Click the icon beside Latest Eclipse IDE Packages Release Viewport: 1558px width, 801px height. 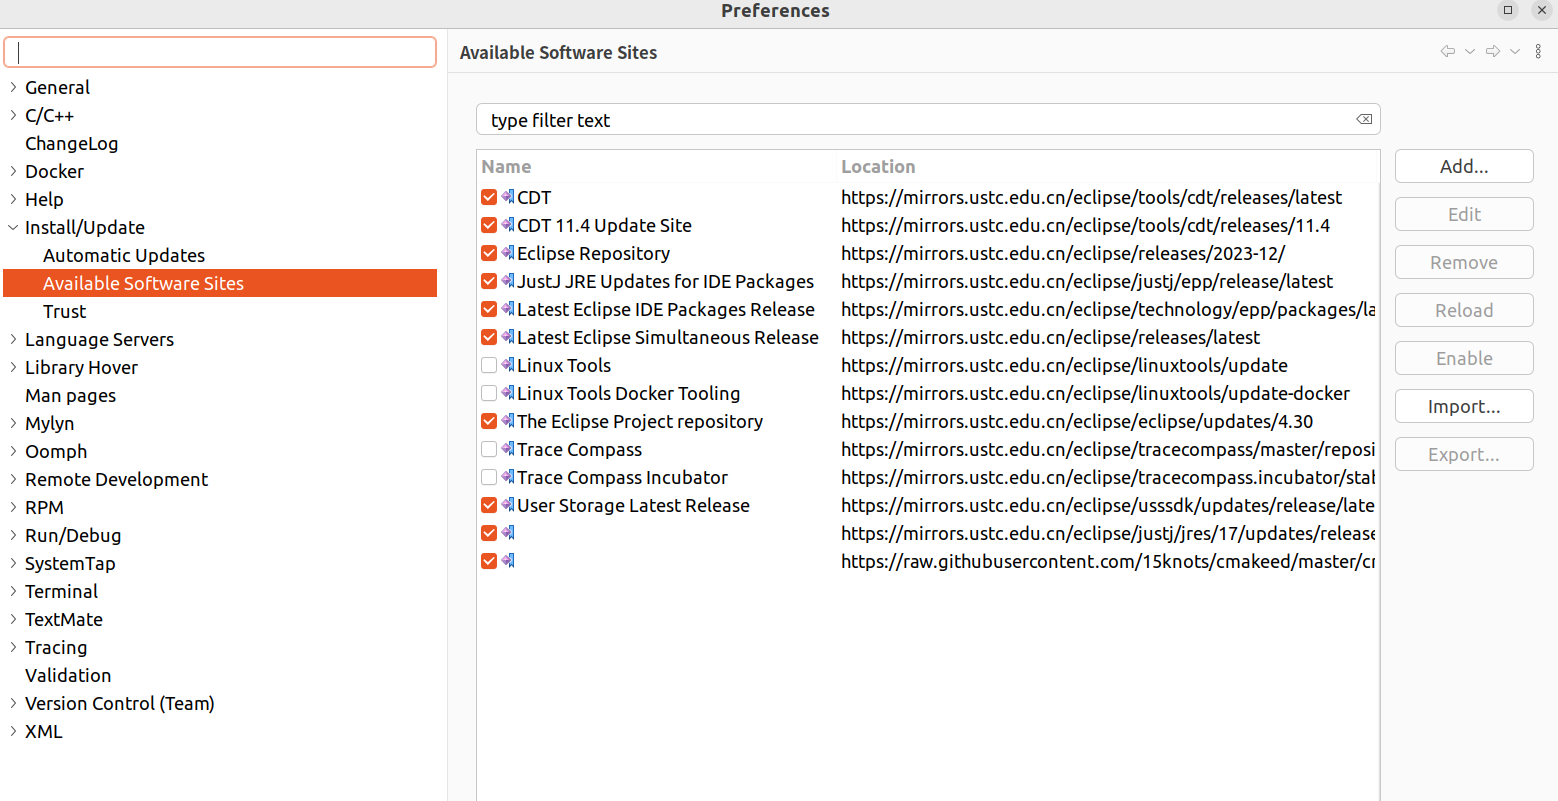[x=508, y=309]
